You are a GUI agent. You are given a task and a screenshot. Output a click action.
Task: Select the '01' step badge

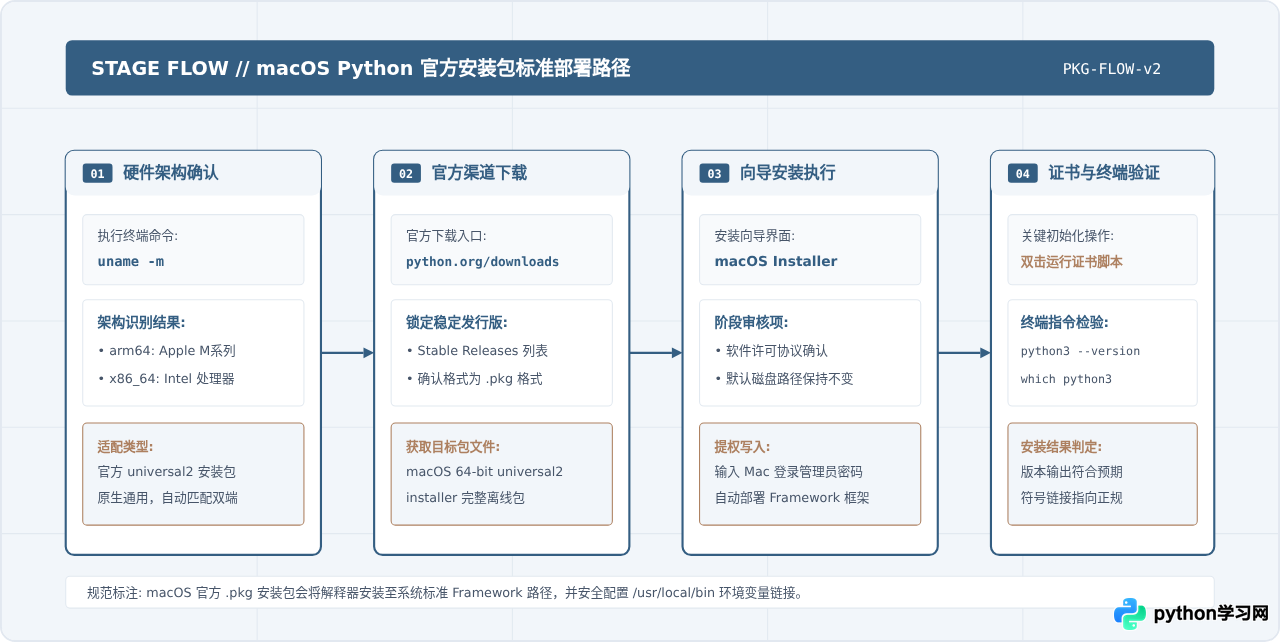(x=97, y=173)
